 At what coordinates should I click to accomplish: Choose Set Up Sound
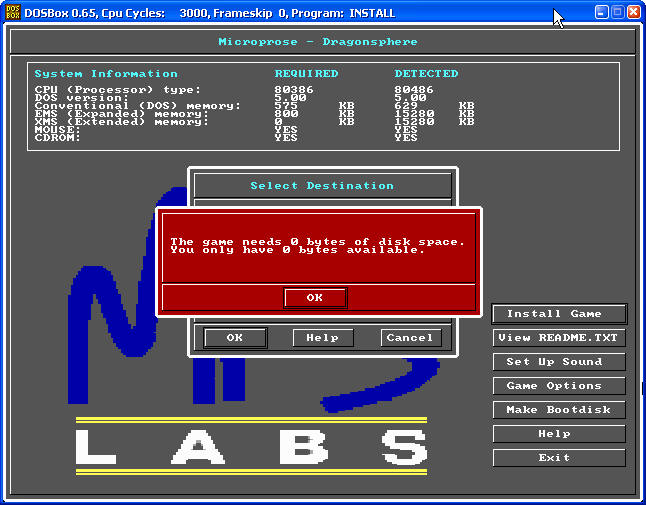coord(559,362)
